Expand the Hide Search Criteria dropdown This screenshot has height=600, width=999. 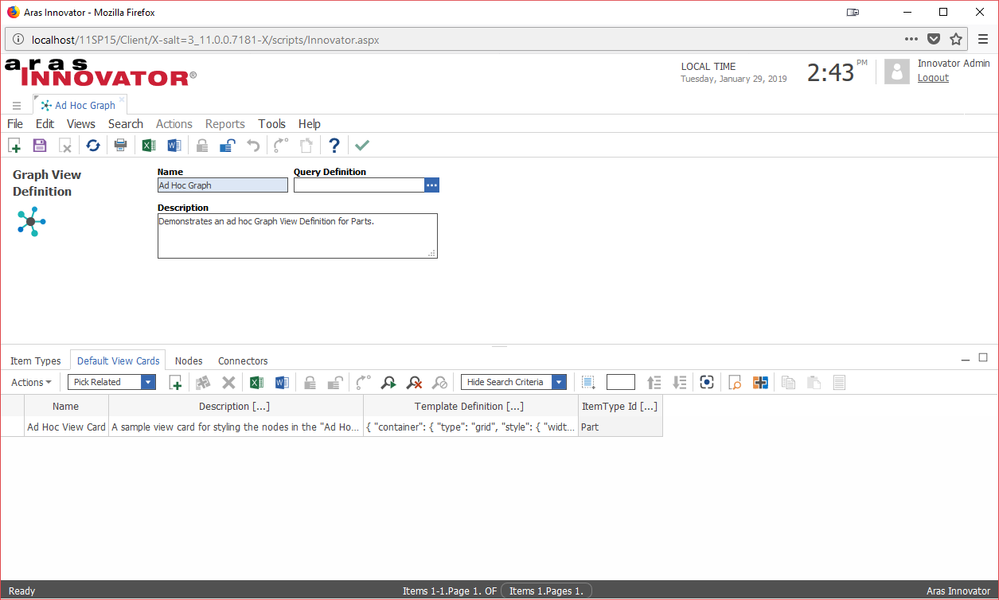tap(559, 382)
